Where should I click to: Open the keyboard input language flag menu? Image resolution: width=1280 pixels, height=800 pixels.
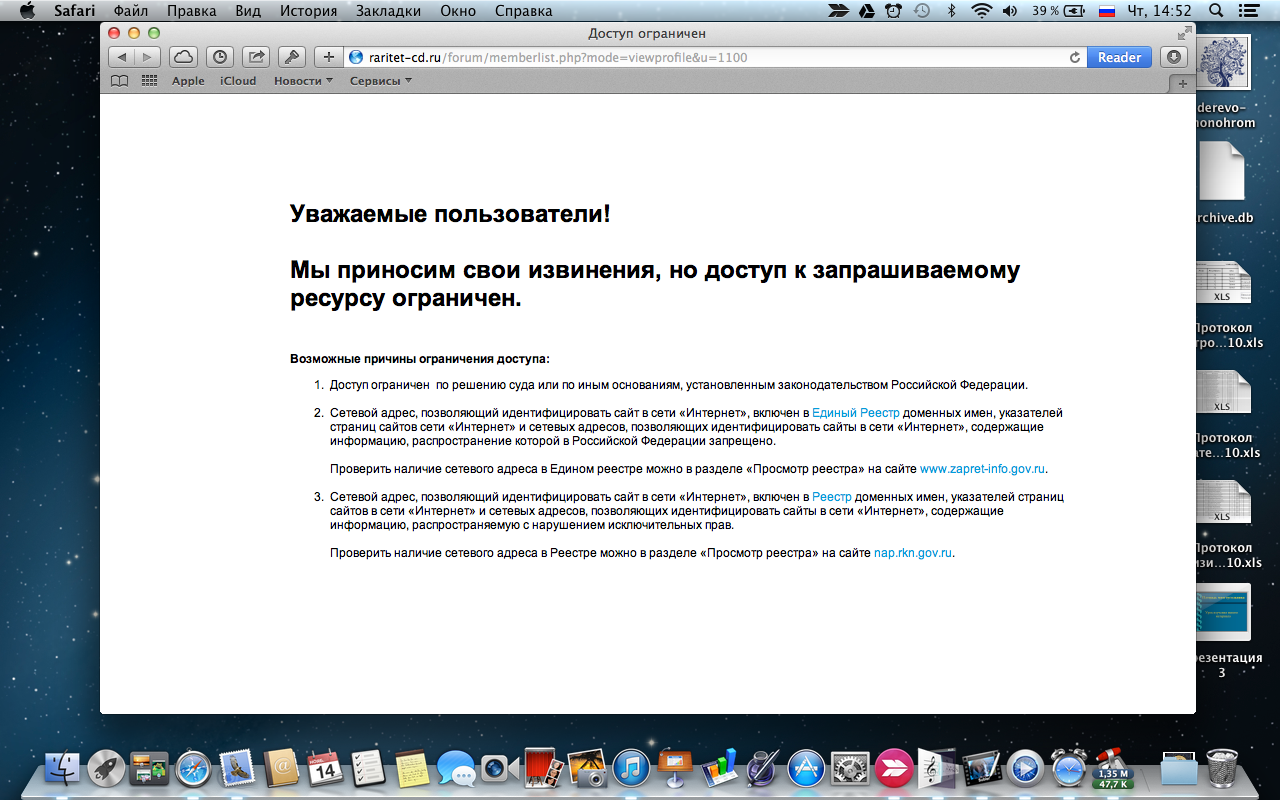(1107, 11)
